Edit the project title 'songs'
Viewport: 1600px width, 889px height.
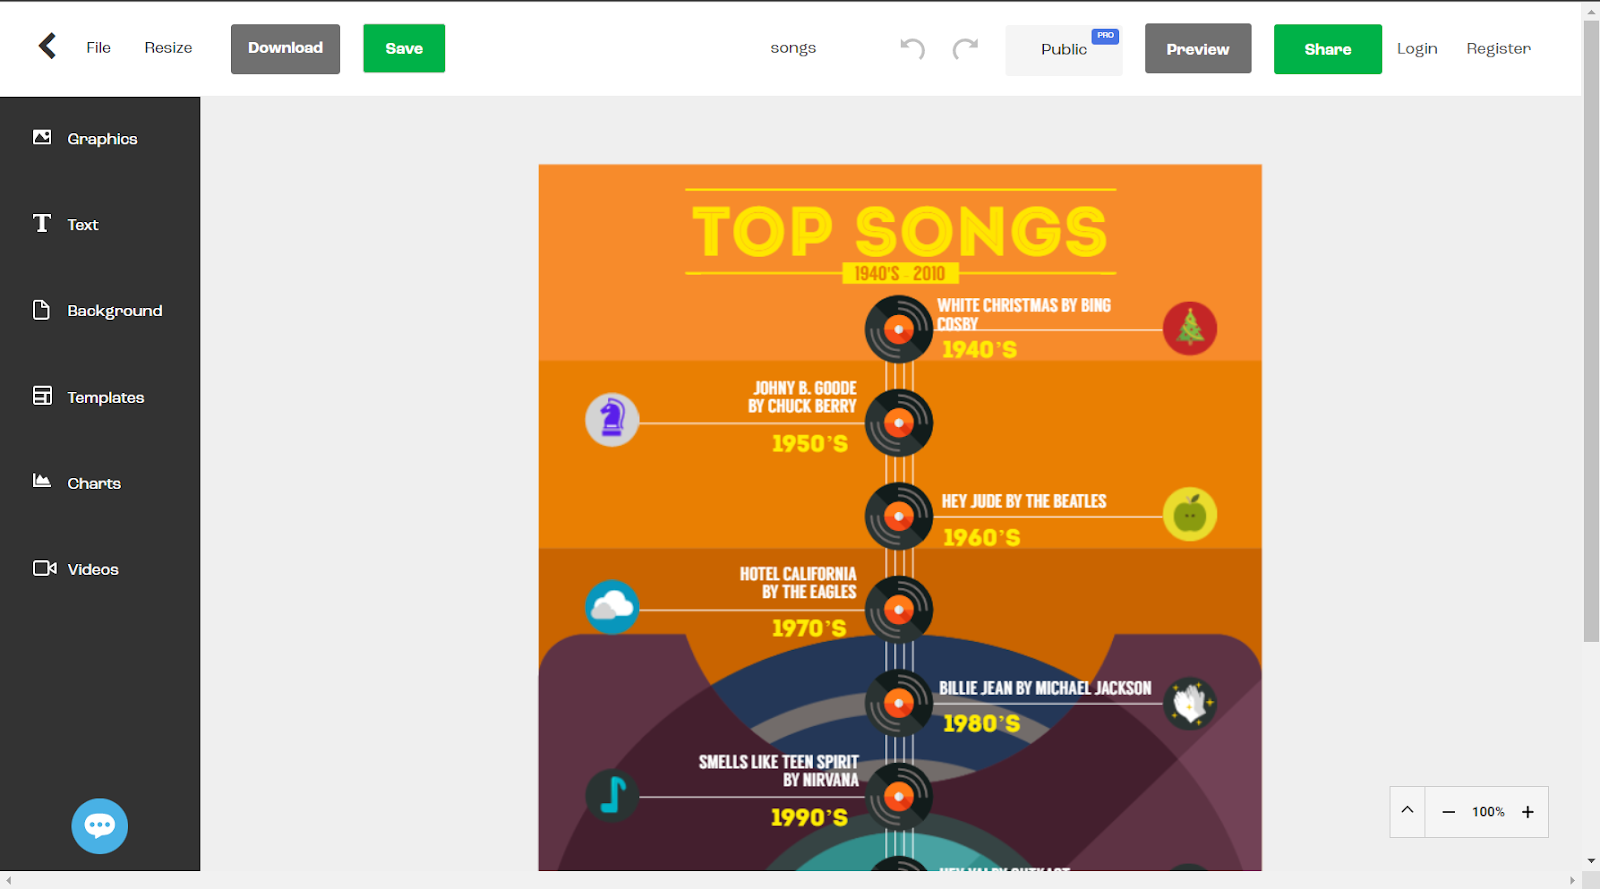793,48
